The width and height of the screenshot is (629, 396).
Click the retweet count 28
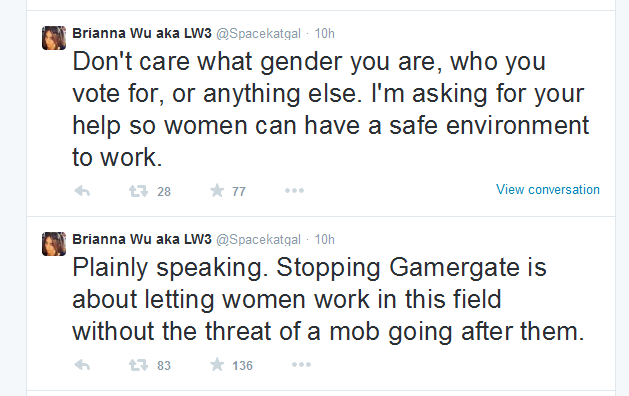[164, 192]
